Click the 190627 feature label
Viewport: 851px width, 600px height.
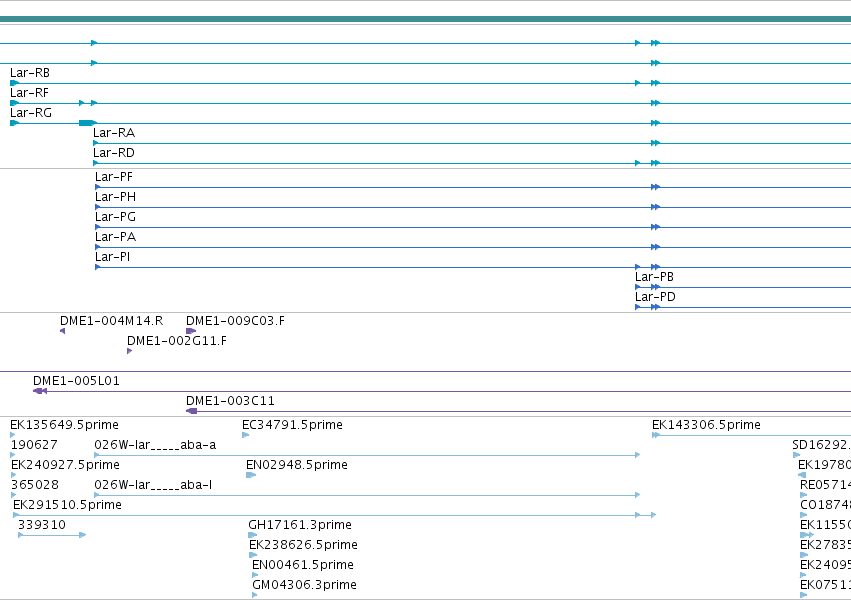(34, 445)
